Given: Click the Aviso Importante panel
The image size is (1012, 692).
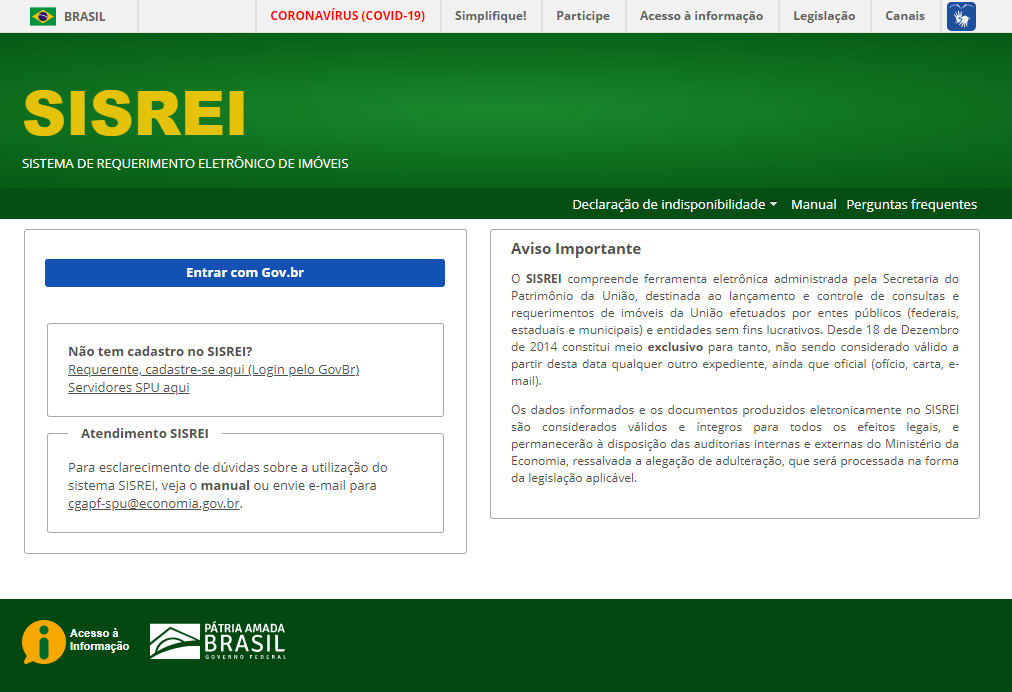Looking at the screenshot, I should pyautogui.click(x=734, y=375).
